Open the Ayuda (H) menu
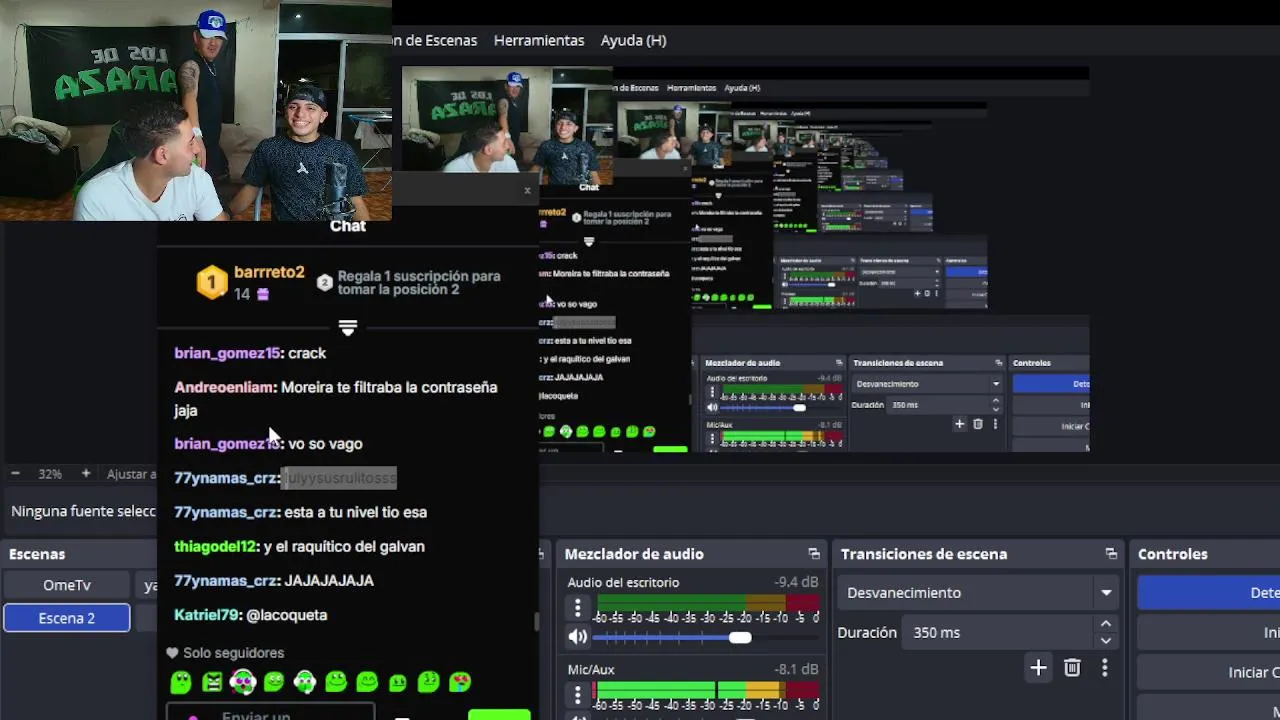This screenshot has width=1280, height=720. (x=633, y=40)
